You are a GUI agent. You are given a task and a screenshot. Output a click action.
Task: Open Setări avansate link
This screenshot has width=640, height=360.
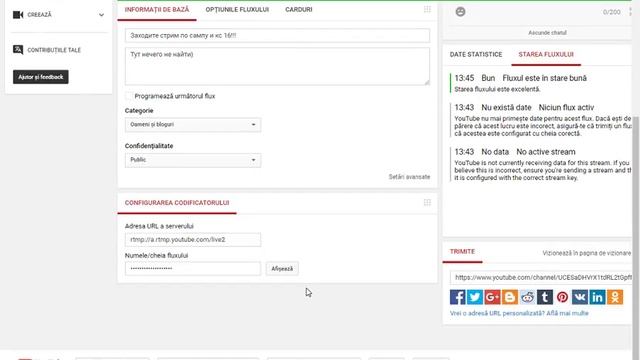tap(409, 177)
